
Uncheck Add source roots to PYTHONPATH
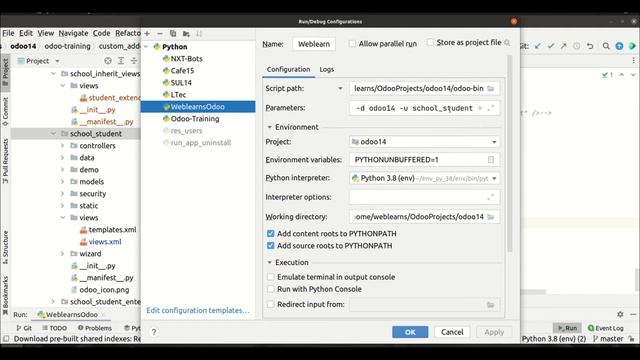click(271, 246)
